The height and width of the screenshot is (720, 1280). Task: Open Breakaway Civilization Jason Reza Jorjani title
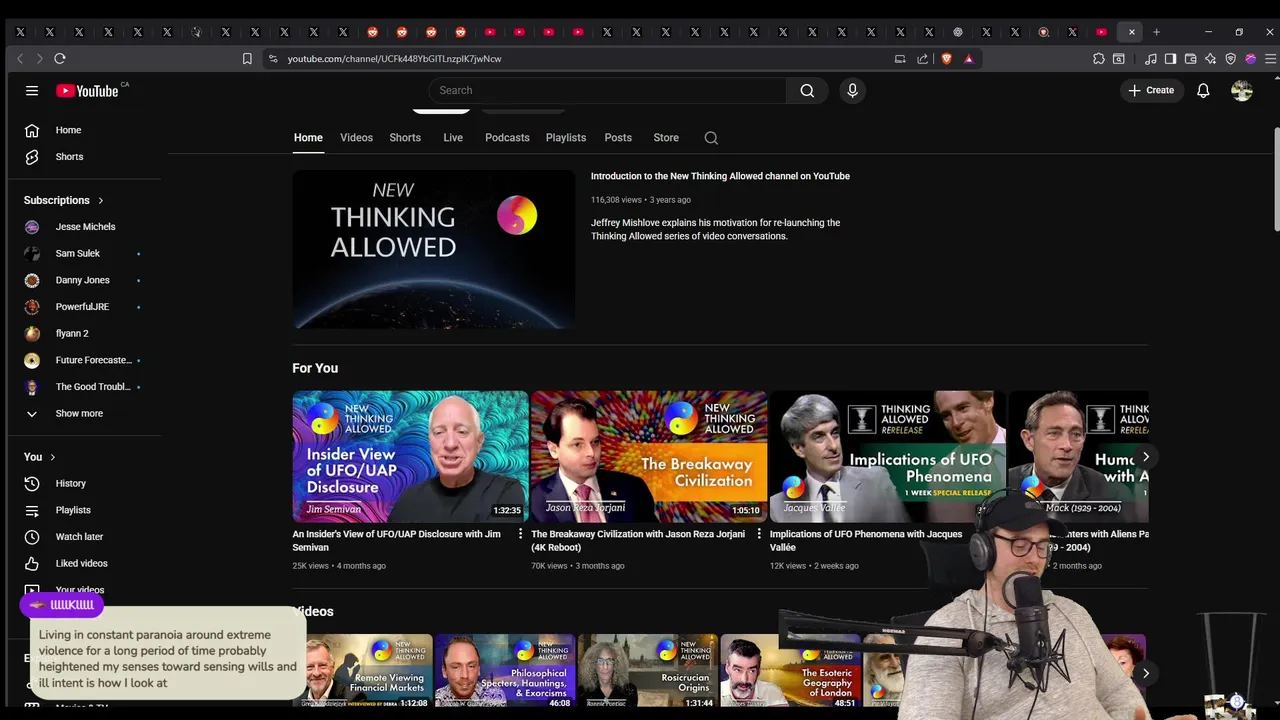[638, 540]
